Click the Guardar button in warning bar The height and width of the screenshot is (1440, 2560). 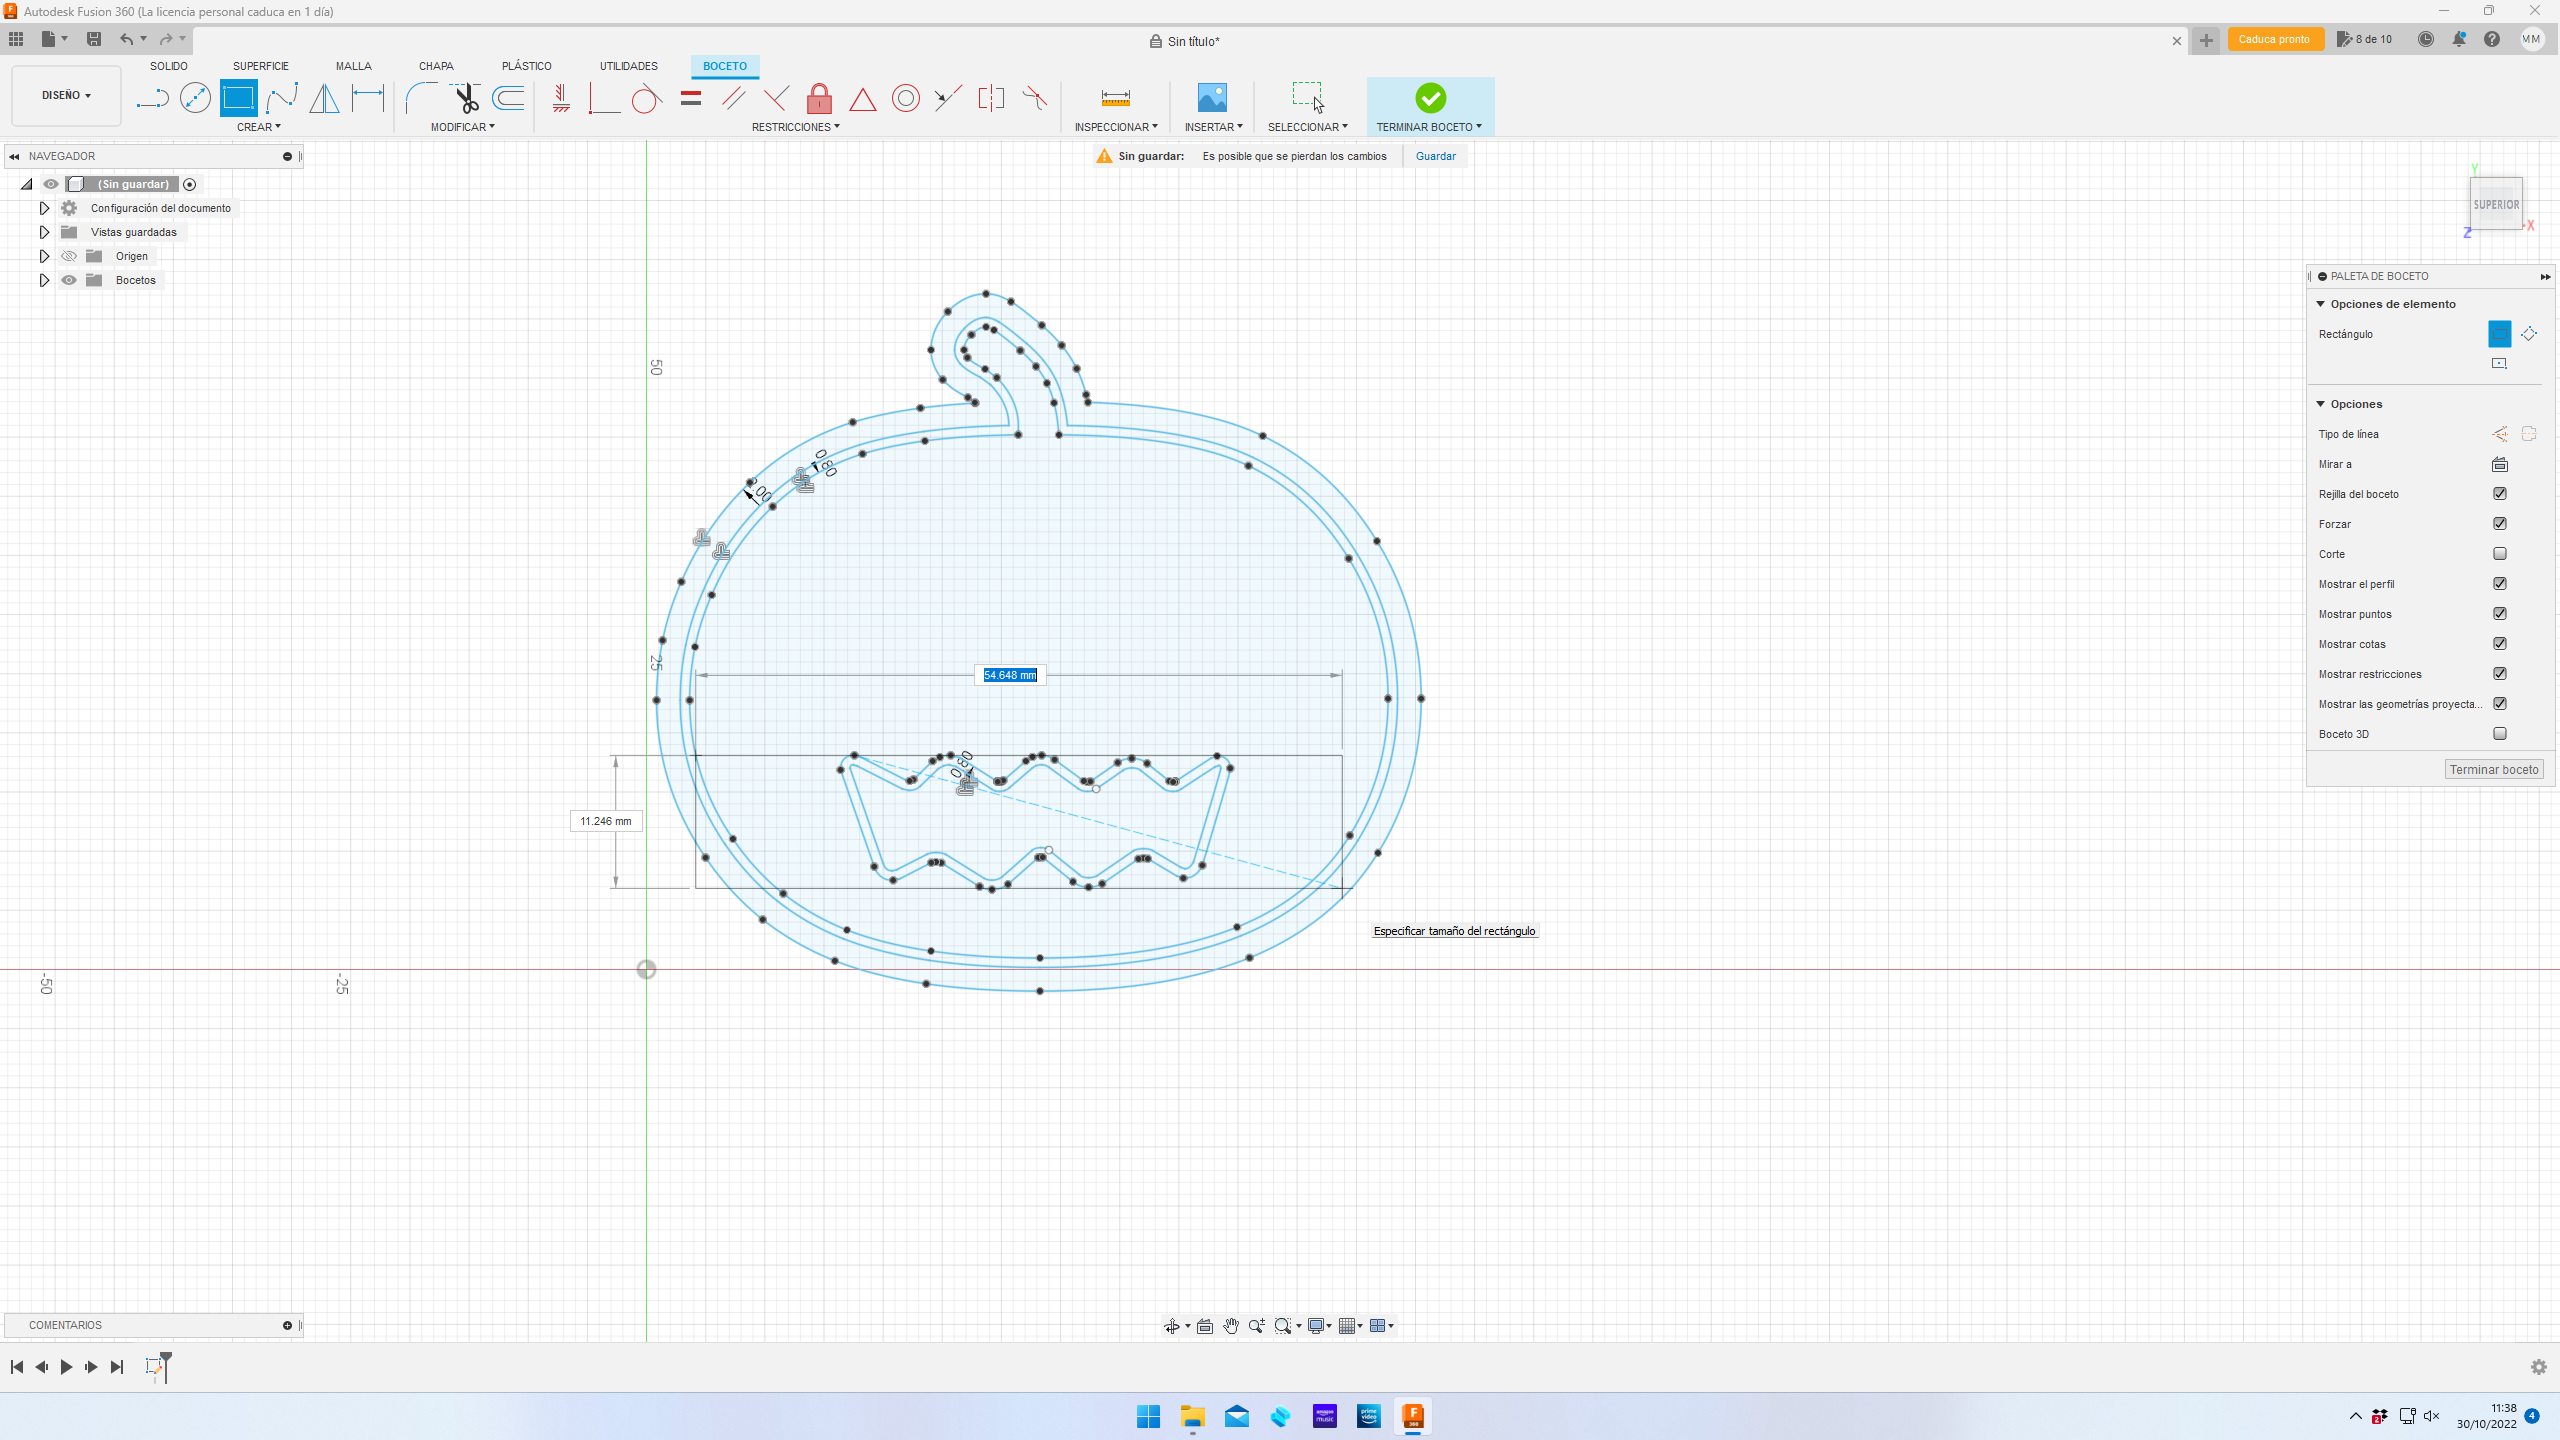[x=1435, y=156]
